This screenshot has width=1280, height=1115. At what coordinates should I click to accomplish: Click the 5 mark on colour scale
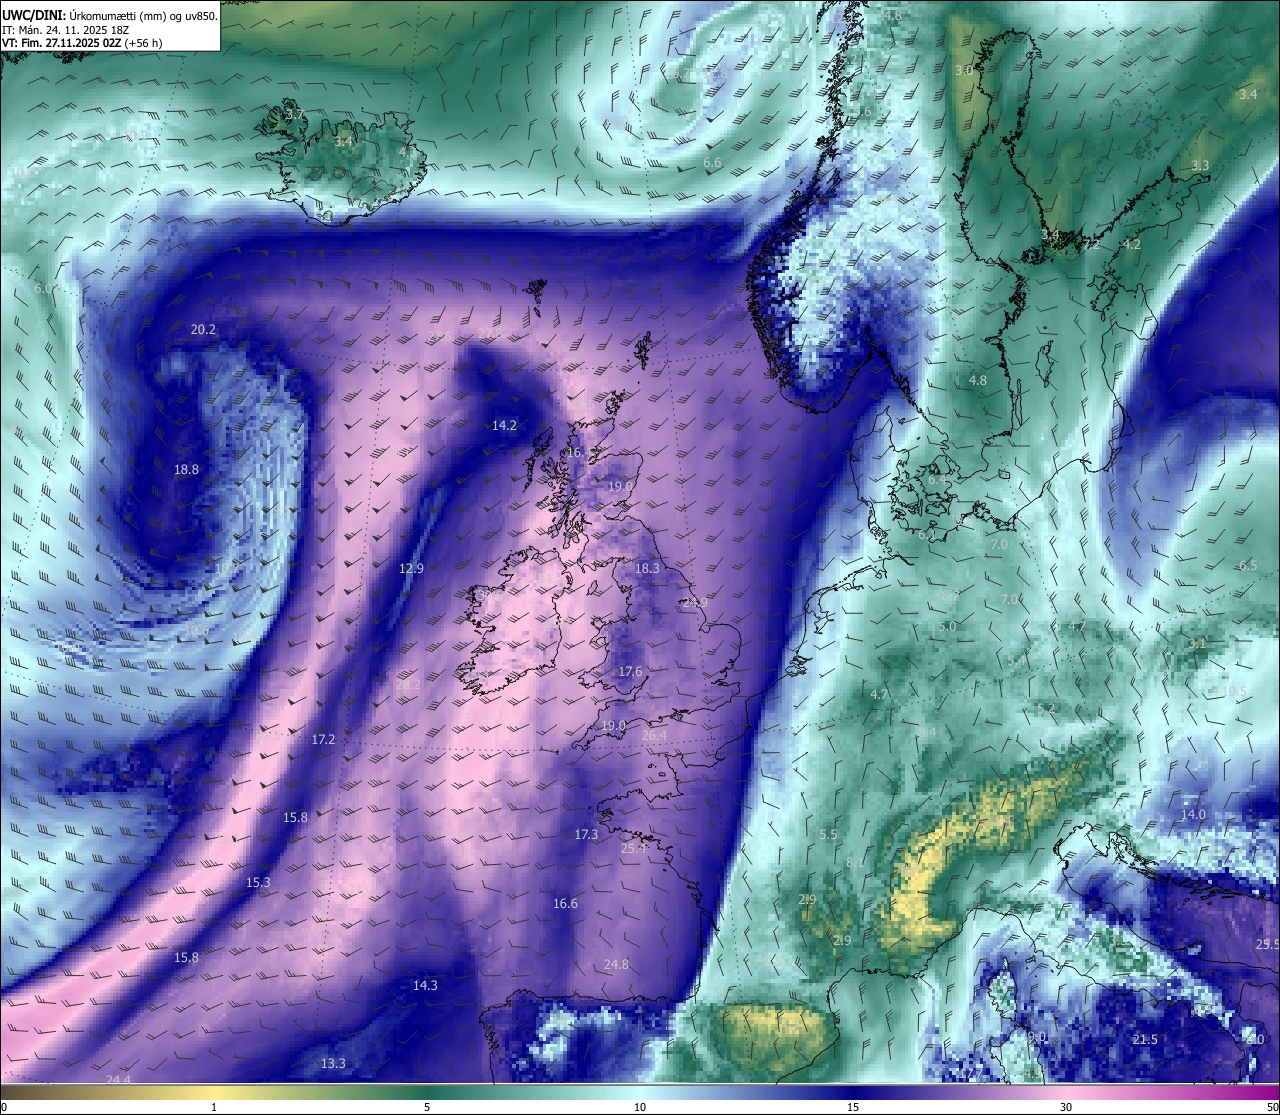(427, 1107)
